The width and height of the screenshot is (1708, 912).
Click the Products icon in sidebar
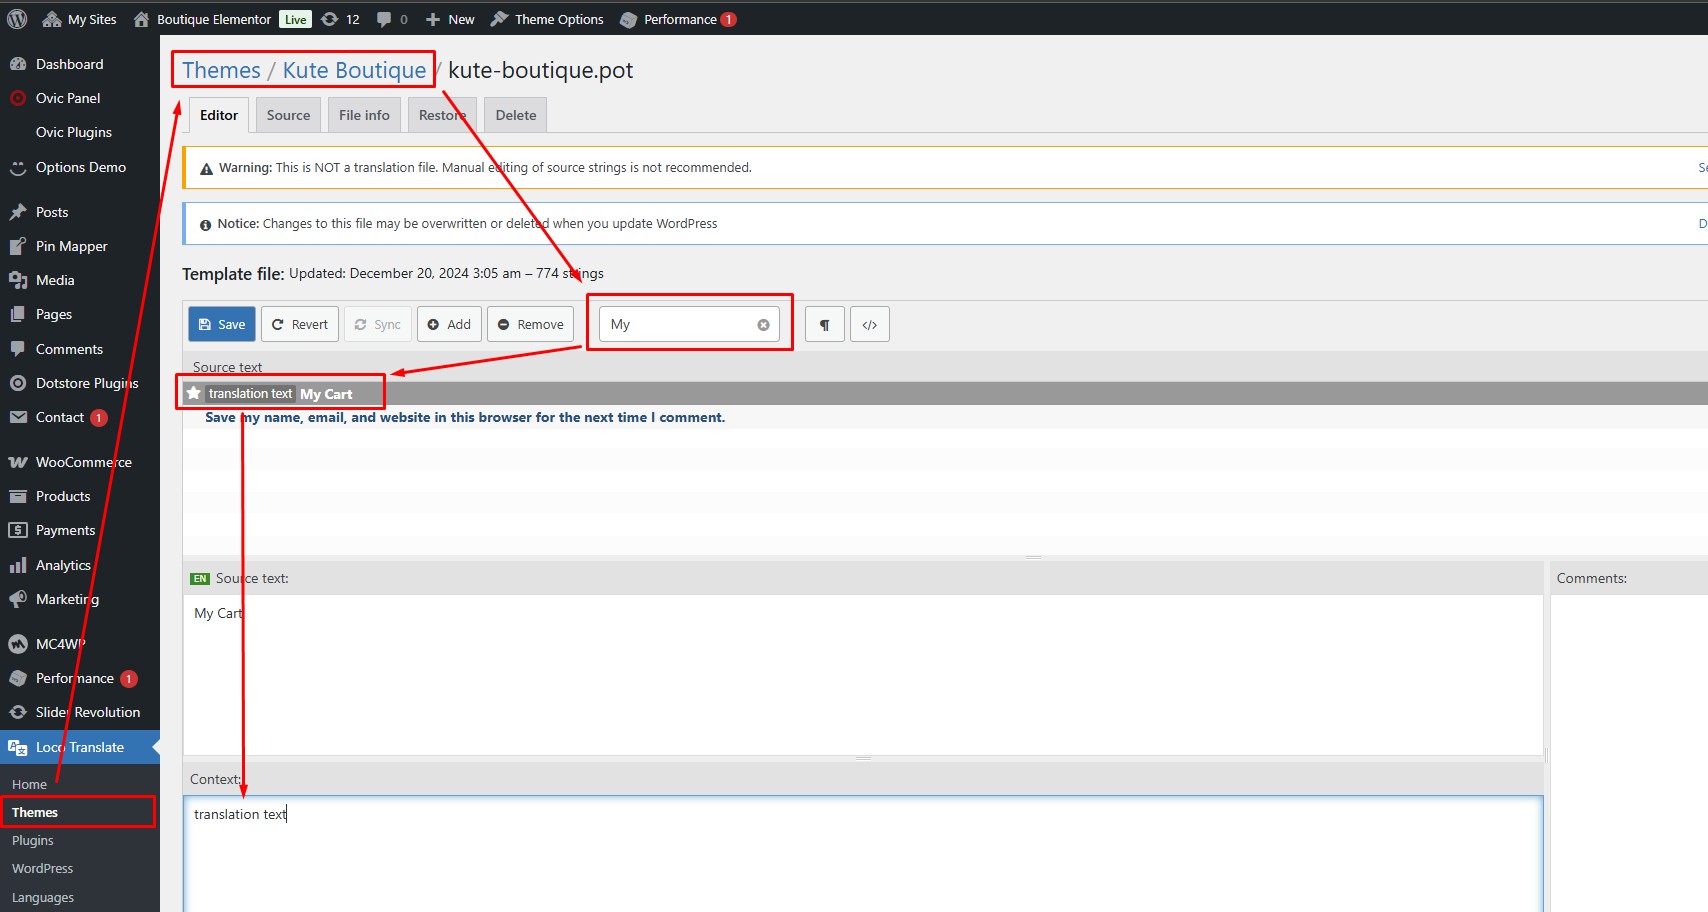(x=17, y=496)
